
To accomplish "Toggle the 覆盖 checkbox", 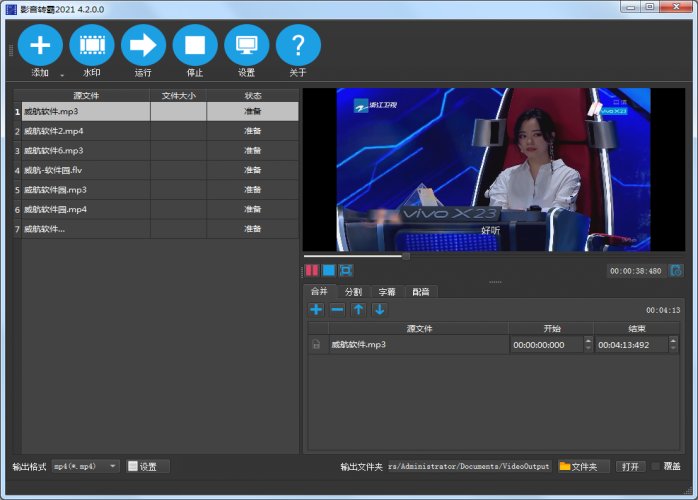I will click(656, 466).
